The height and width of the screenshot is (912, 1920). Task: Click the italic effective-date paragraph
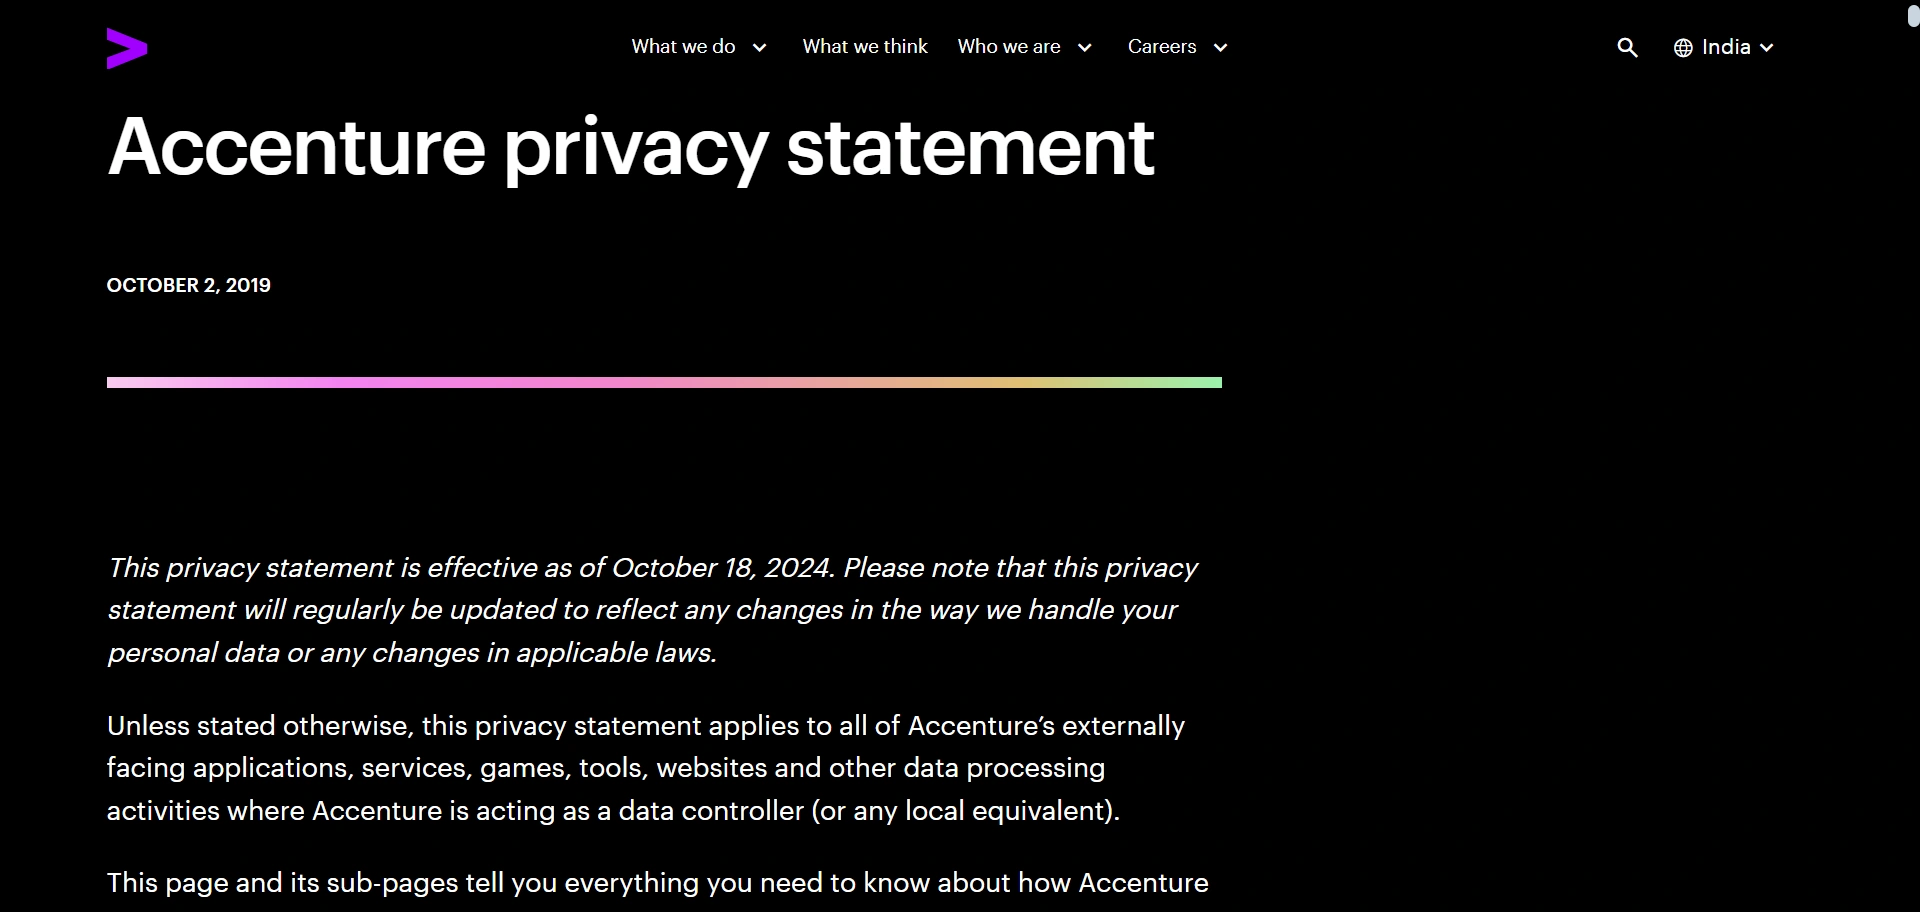coord(651,610)
